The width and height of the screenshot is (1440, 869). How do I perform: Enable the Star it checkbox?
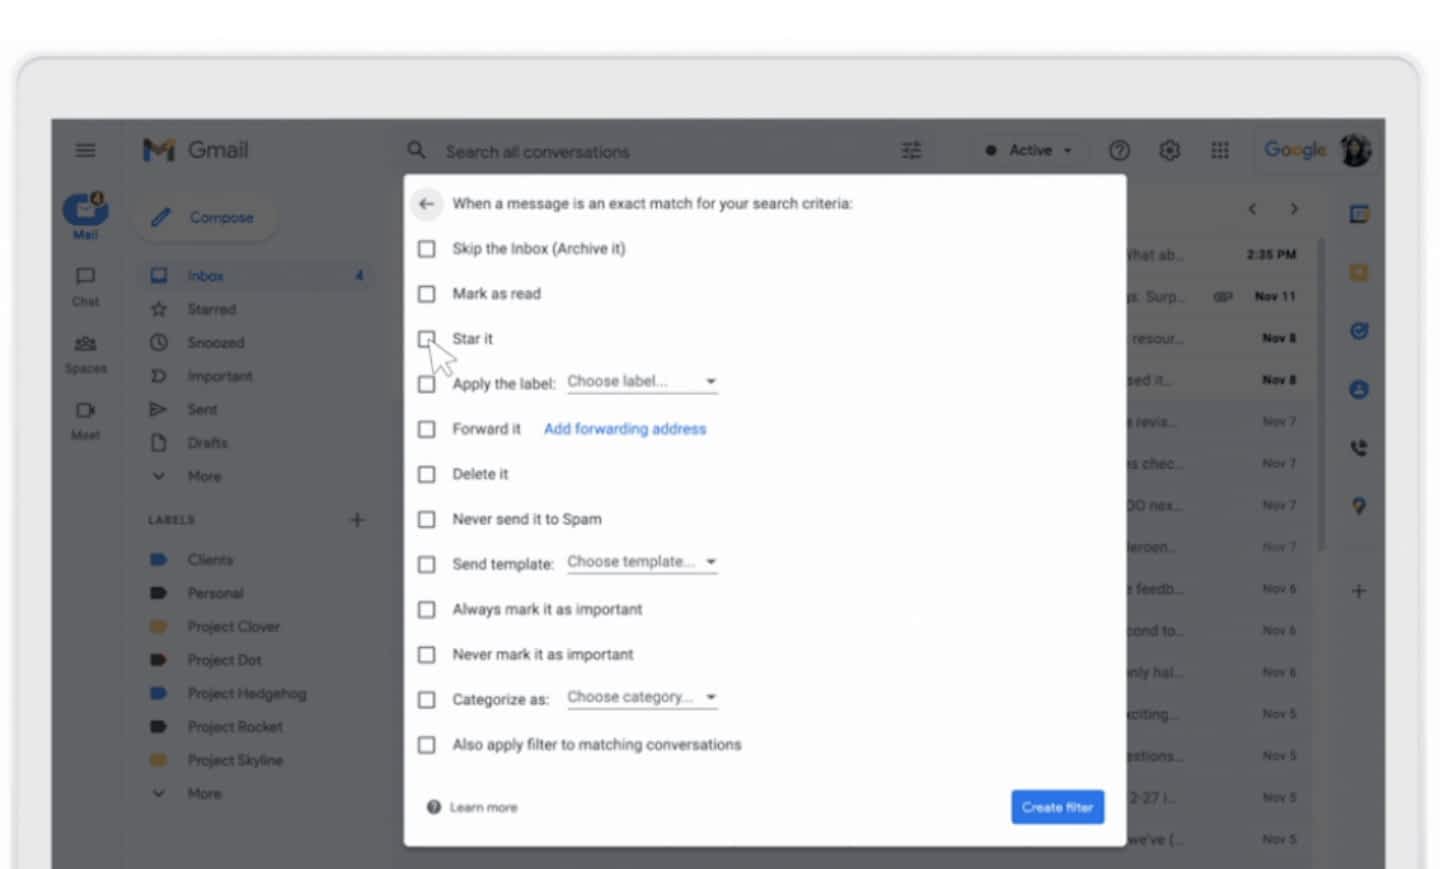pos(427,339)
